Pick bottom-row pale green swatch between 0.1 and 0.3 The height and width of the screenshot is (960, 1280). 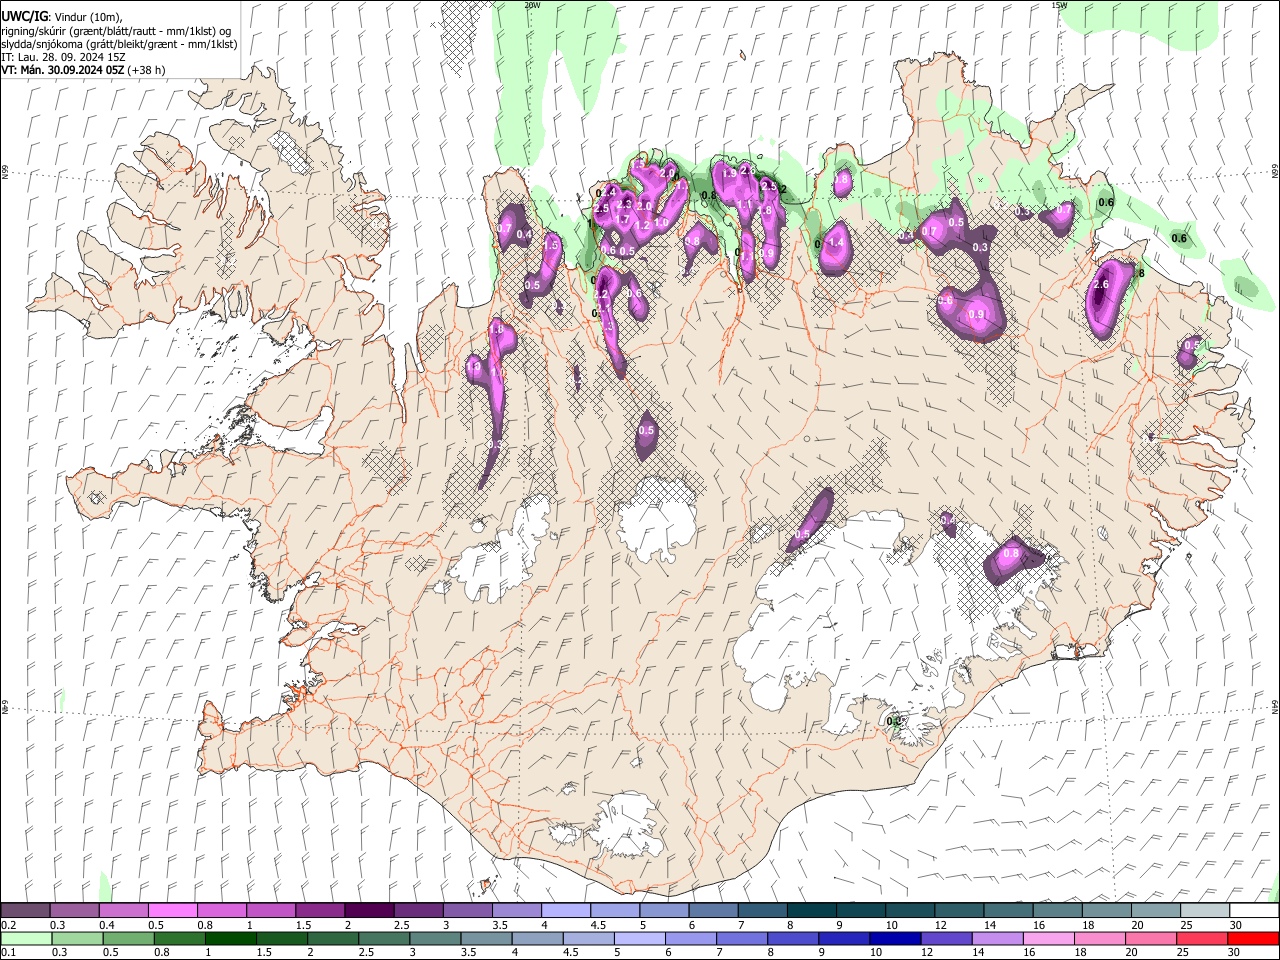[x=26, y=939]
